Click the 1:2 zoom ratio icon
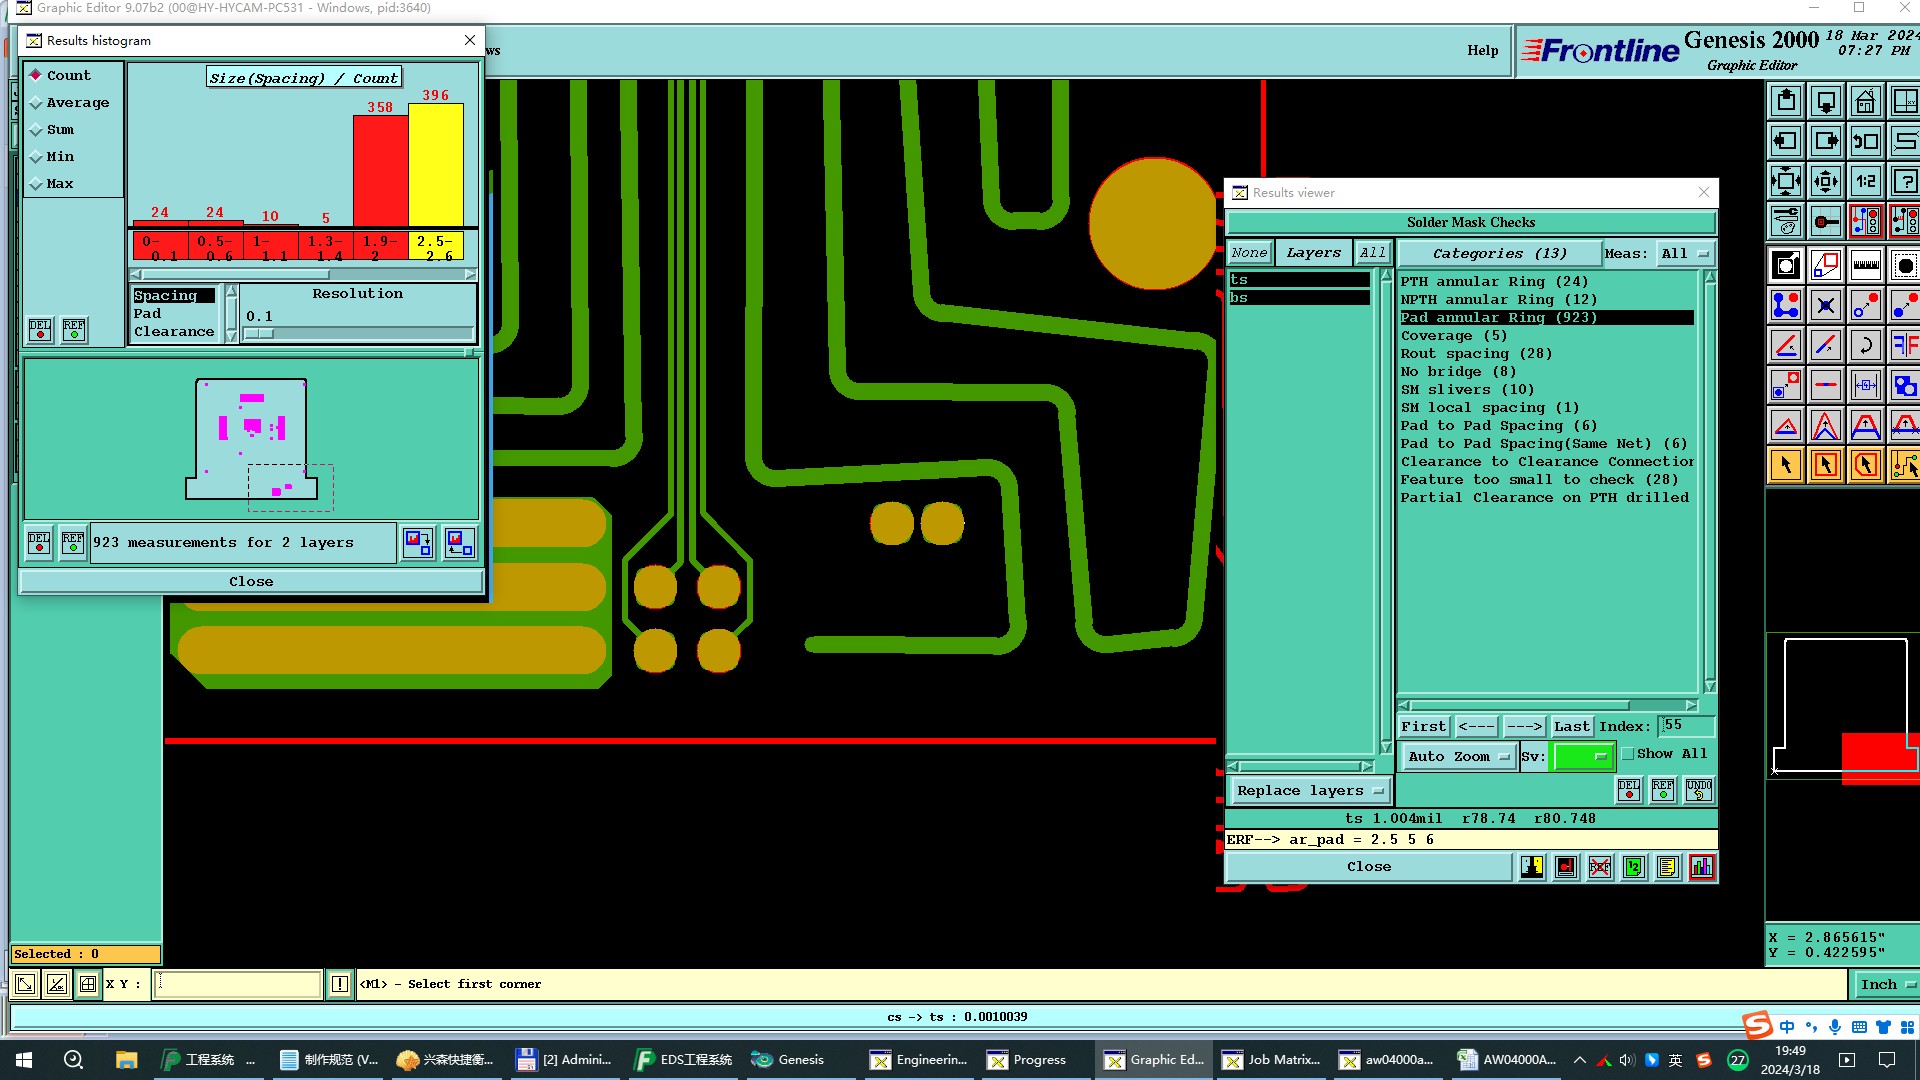The height and width of the screenshot is (1080, 1920). (1865, 182)
